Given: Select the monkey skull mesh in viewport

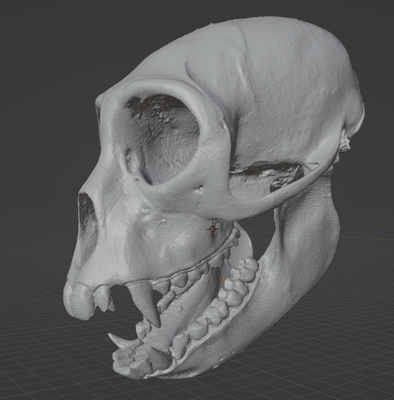Looking at the screenshot, I should point(213,197).
